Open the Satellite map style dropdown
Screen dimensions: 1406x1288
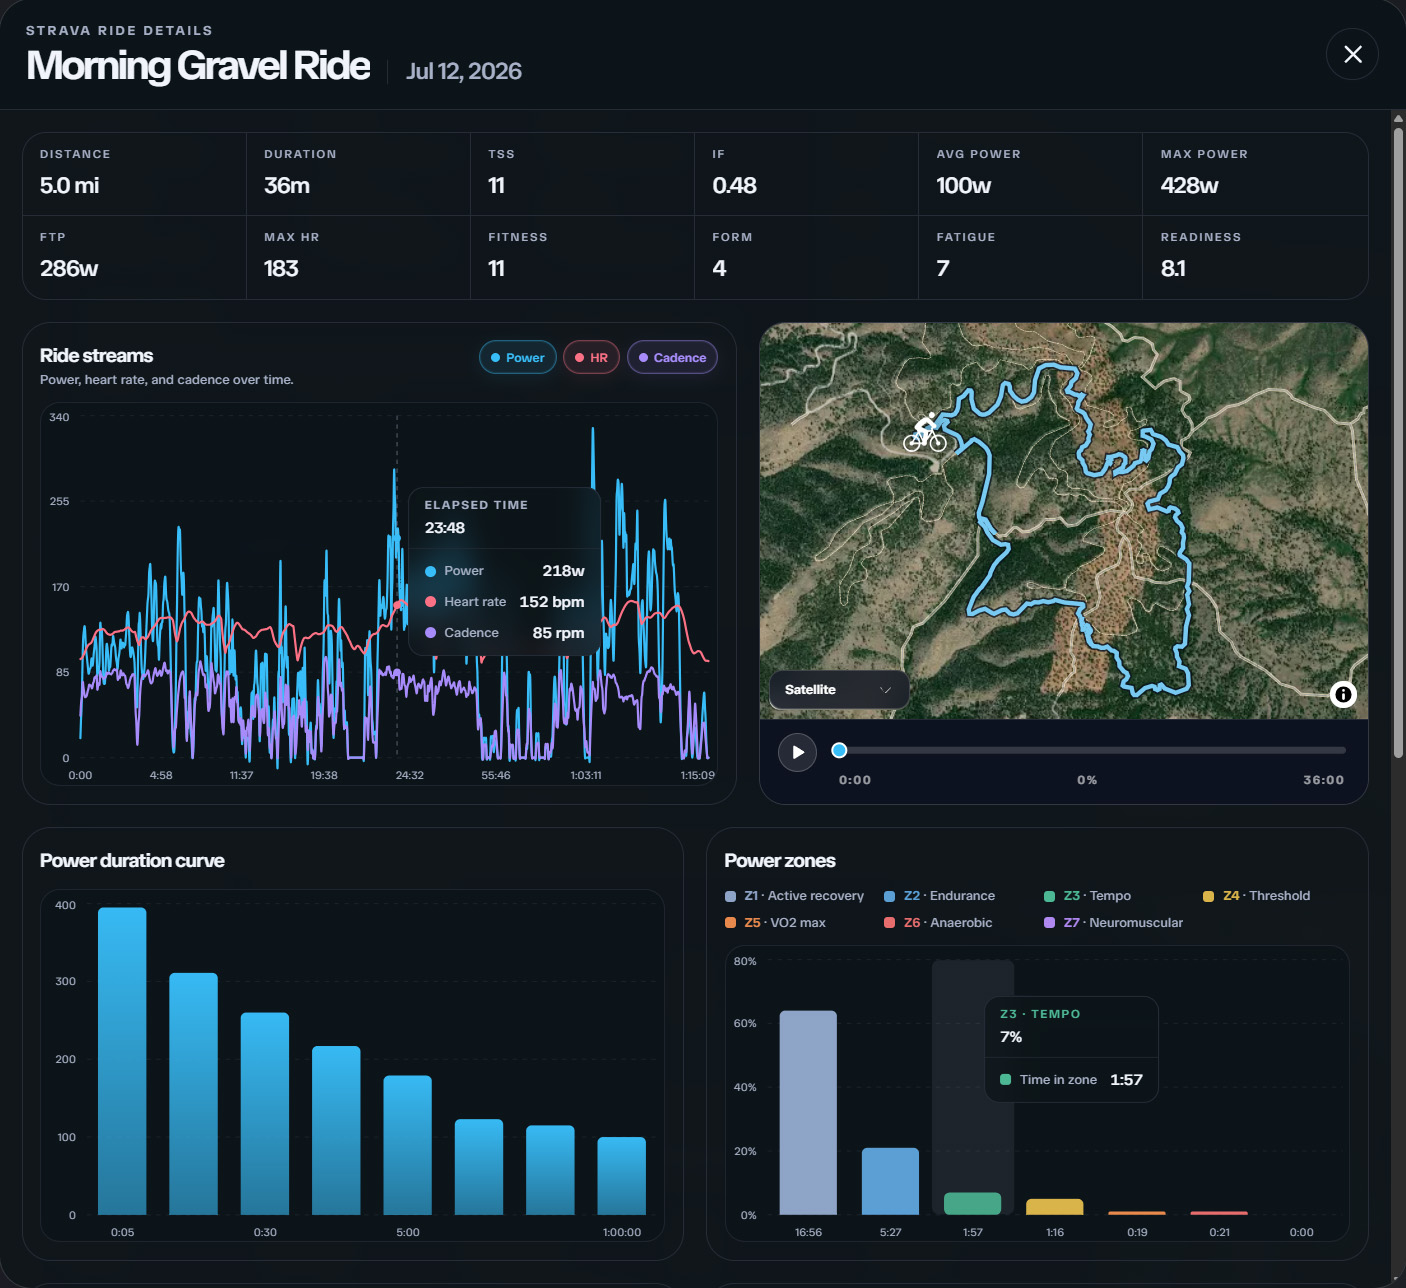point(838,690)
